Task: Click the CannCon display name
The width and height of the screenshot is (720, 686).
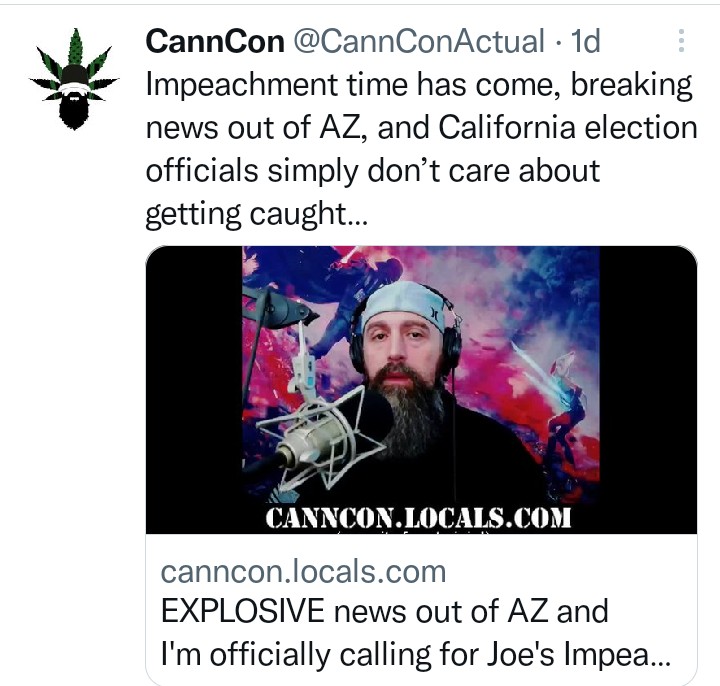Action: [215, 41]
